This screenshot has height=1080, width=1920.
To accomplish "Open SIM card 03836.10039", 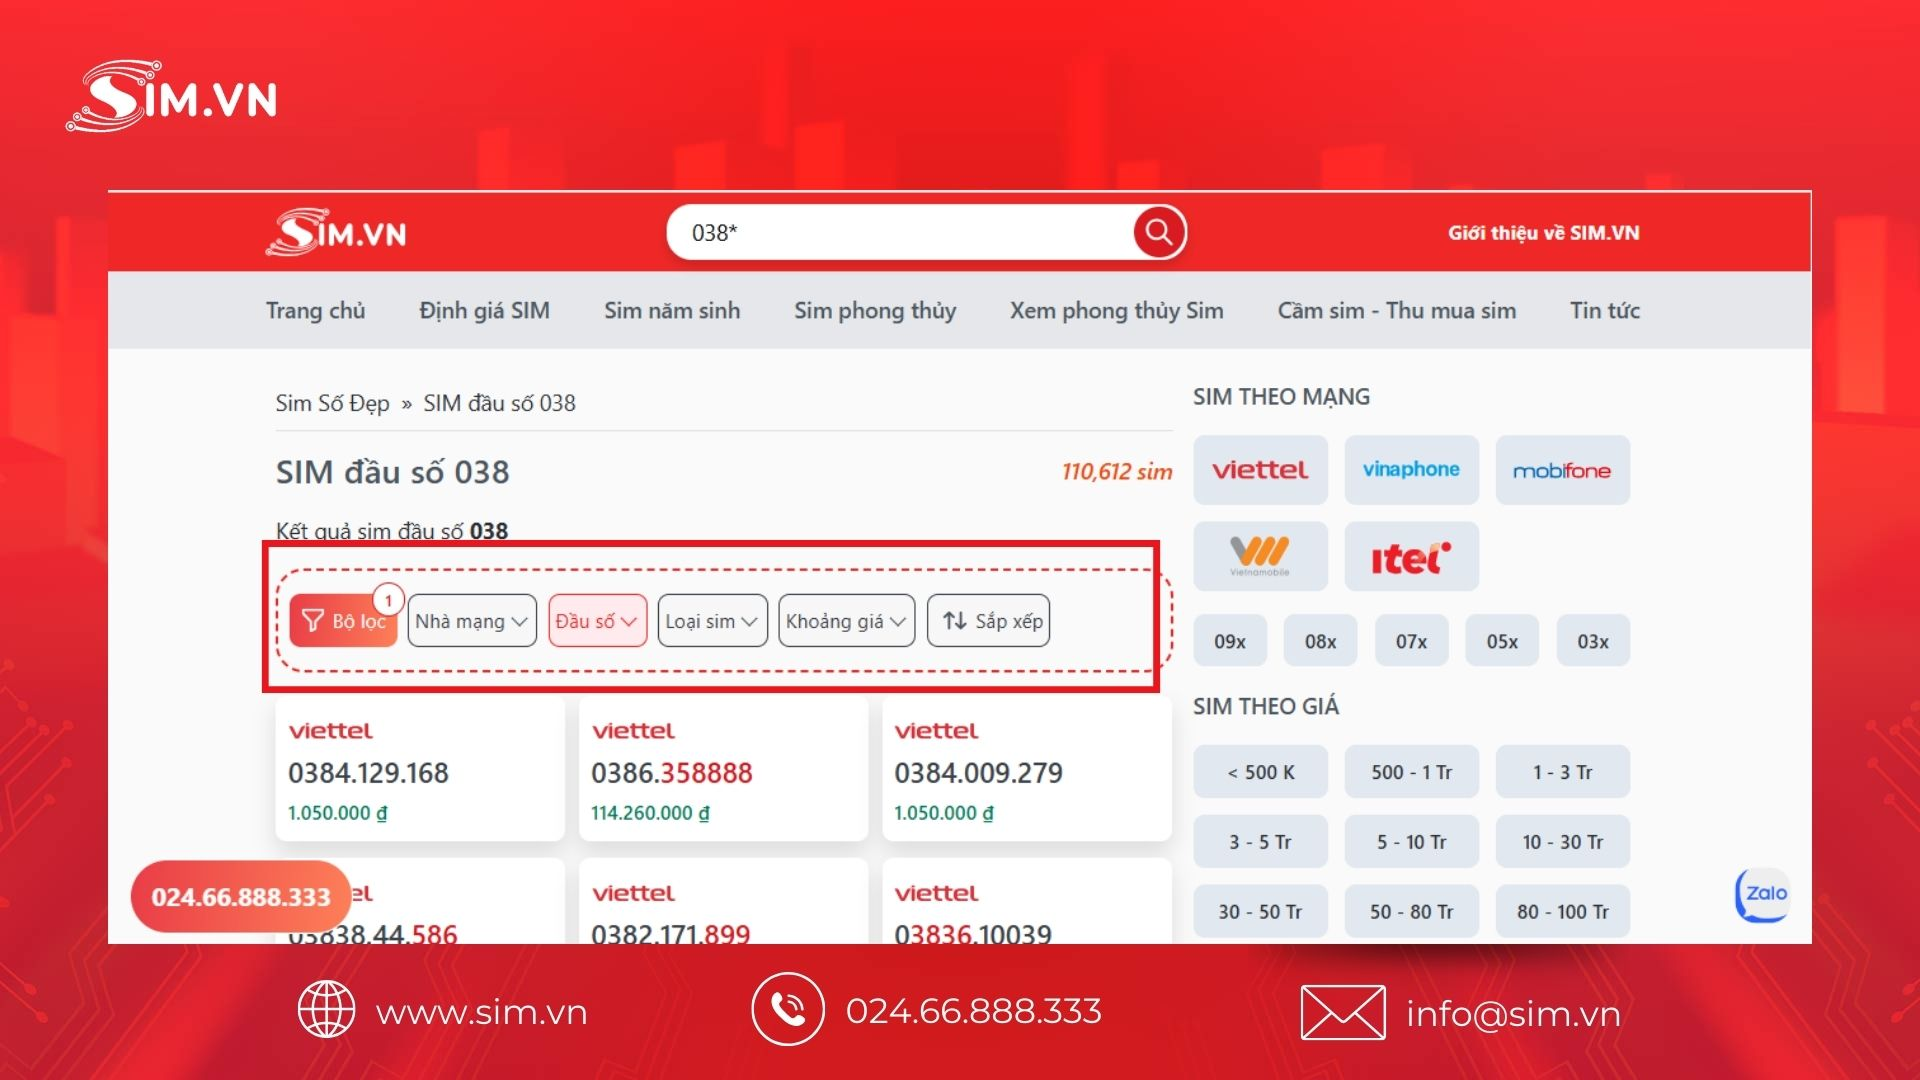I will click(x=1027, y=902).
